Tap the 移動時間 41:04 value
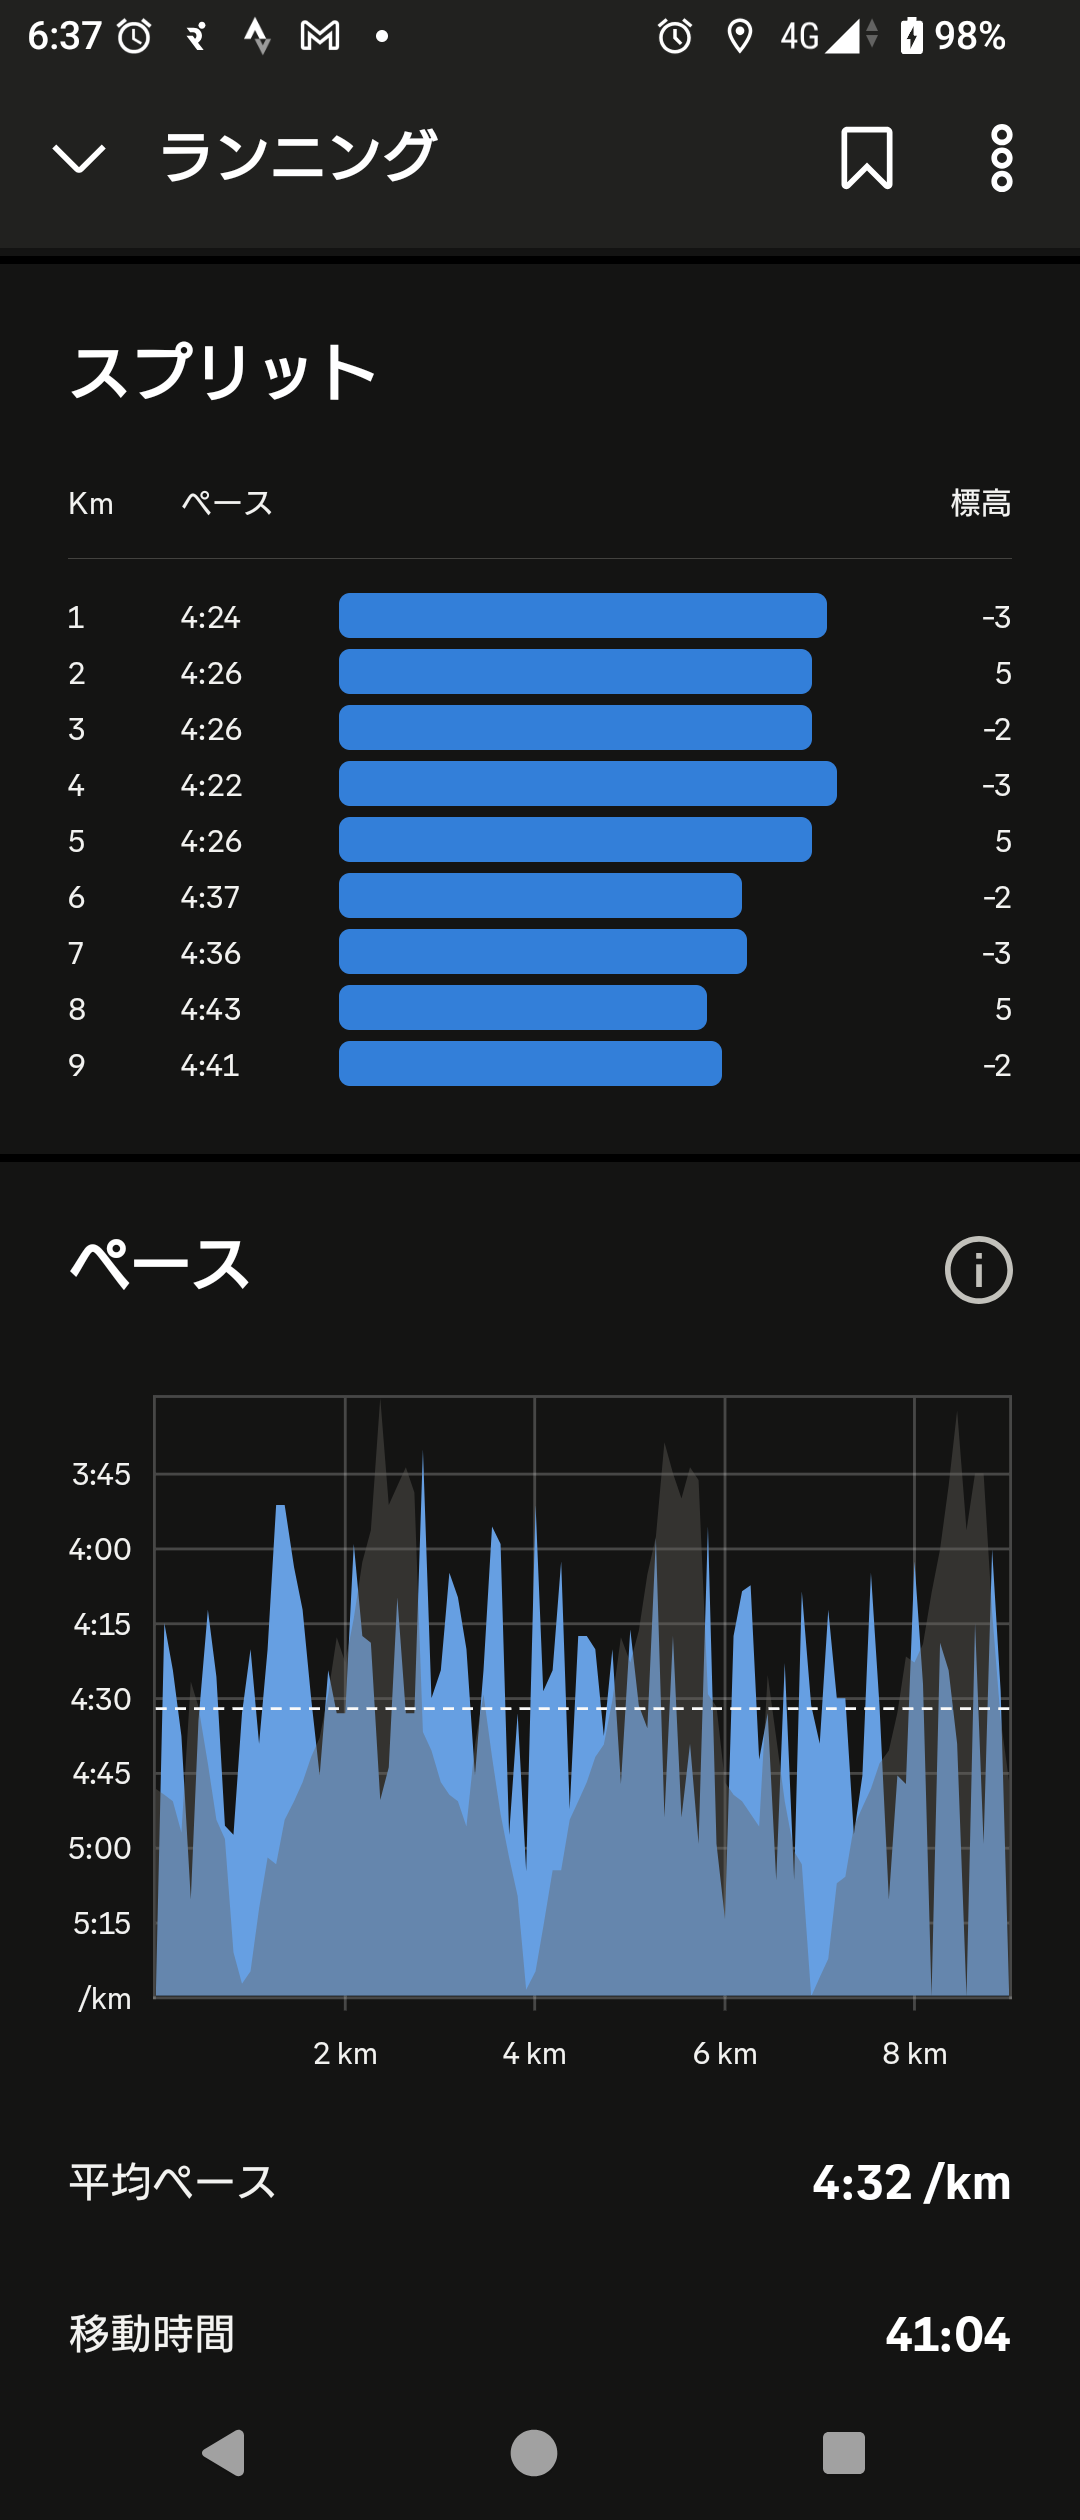The height and width of the screenshot is (2520, 1080). click(947, 2335)
